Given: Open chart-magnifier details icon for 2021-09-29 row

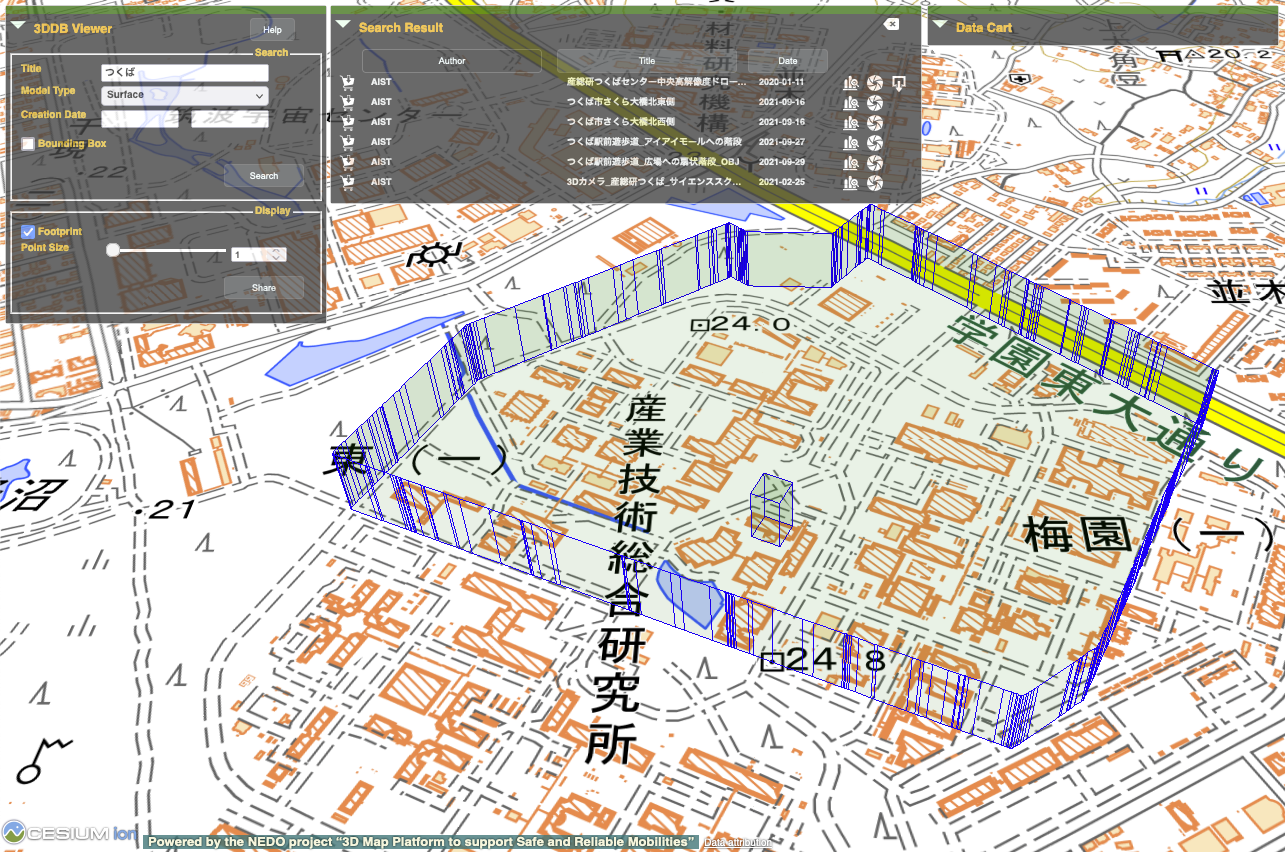Looking at the screenshot, I should coord(851,162).
